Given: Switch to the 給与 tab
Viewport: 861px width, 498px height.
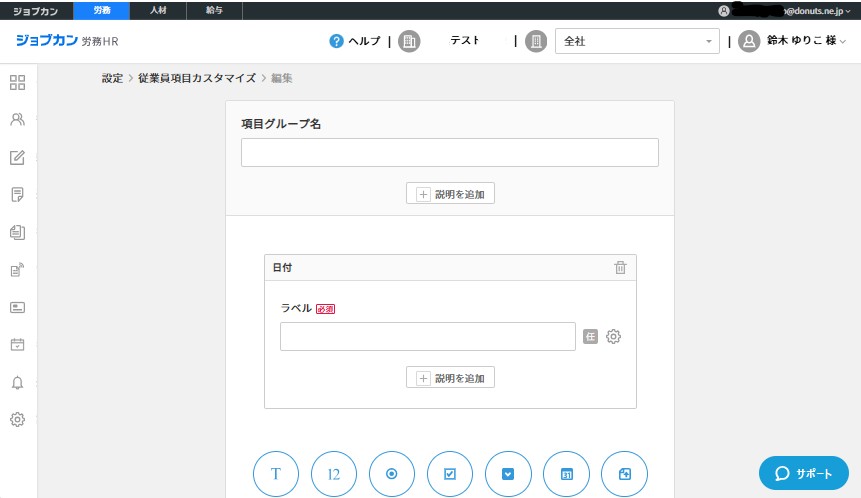Looking at the screenshot, I should (215, 10).
